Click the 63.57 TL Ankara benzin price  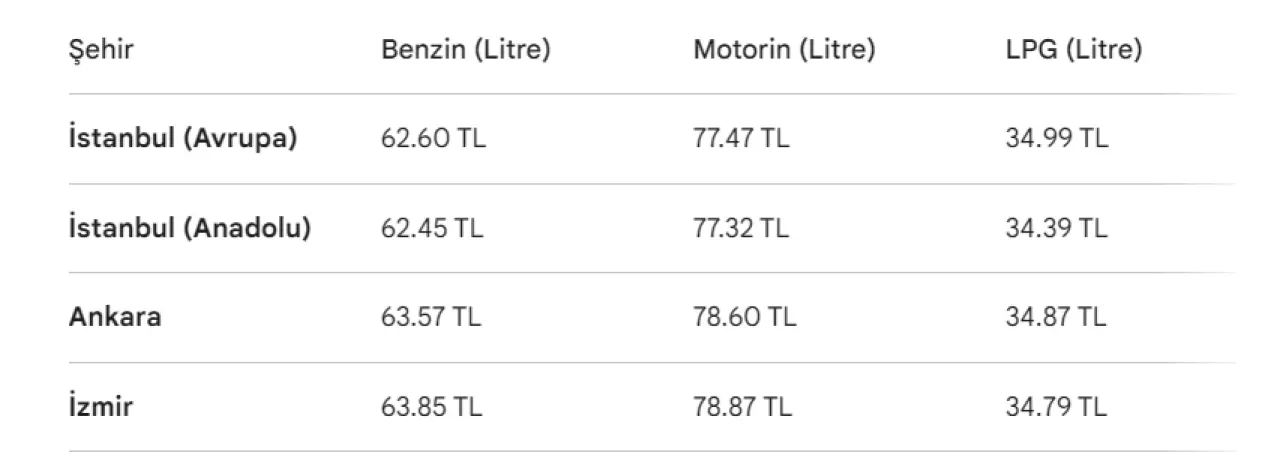(431, 317)
